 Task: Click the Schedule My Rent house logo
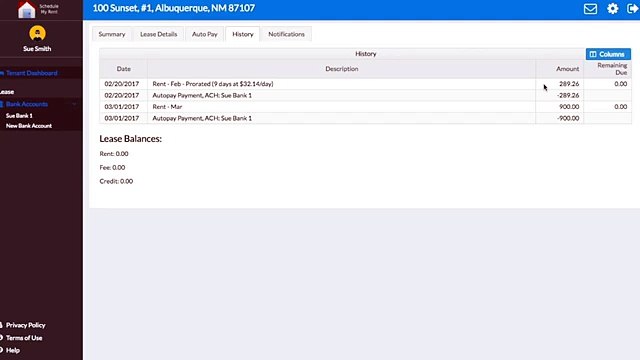(27, 9)
